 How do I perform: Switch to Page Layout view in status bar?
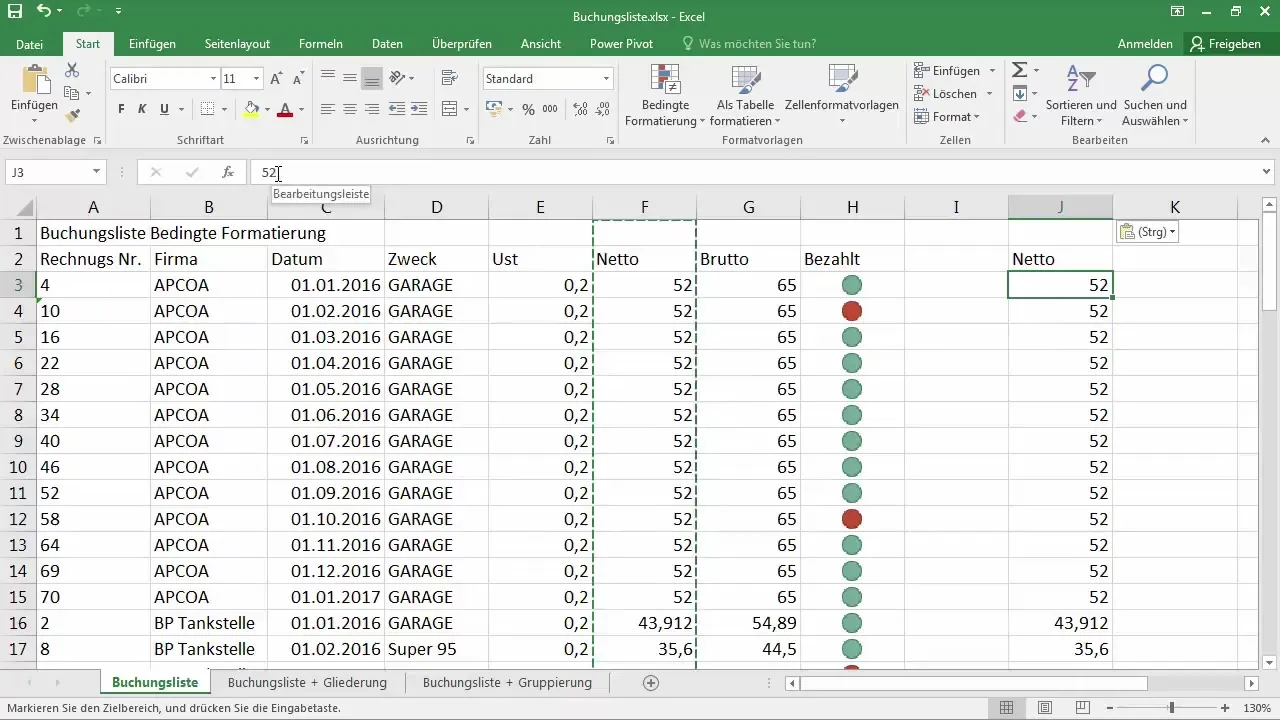point(1044,708)
